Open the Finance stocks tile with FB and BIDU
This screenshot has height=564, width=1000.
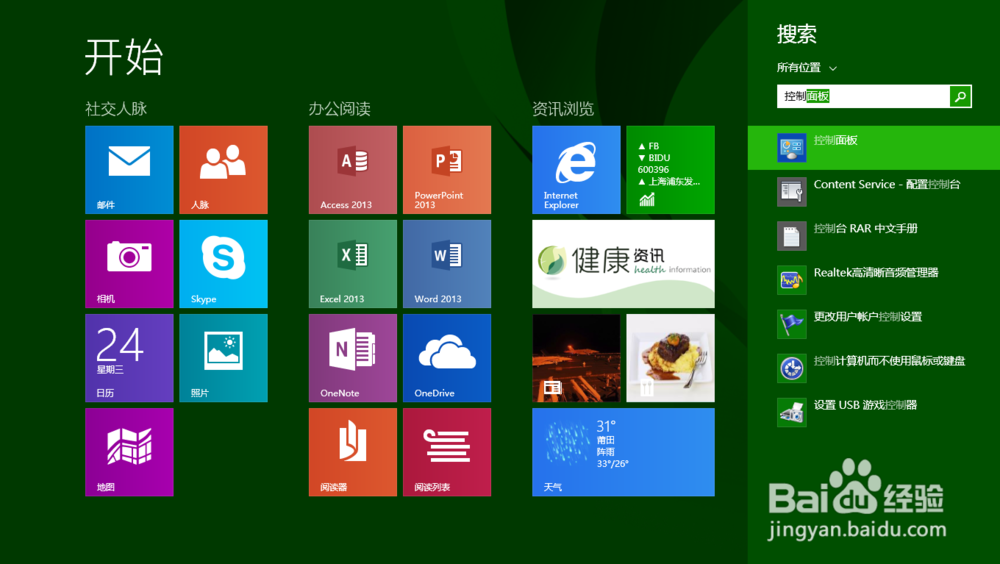[670, 170]
